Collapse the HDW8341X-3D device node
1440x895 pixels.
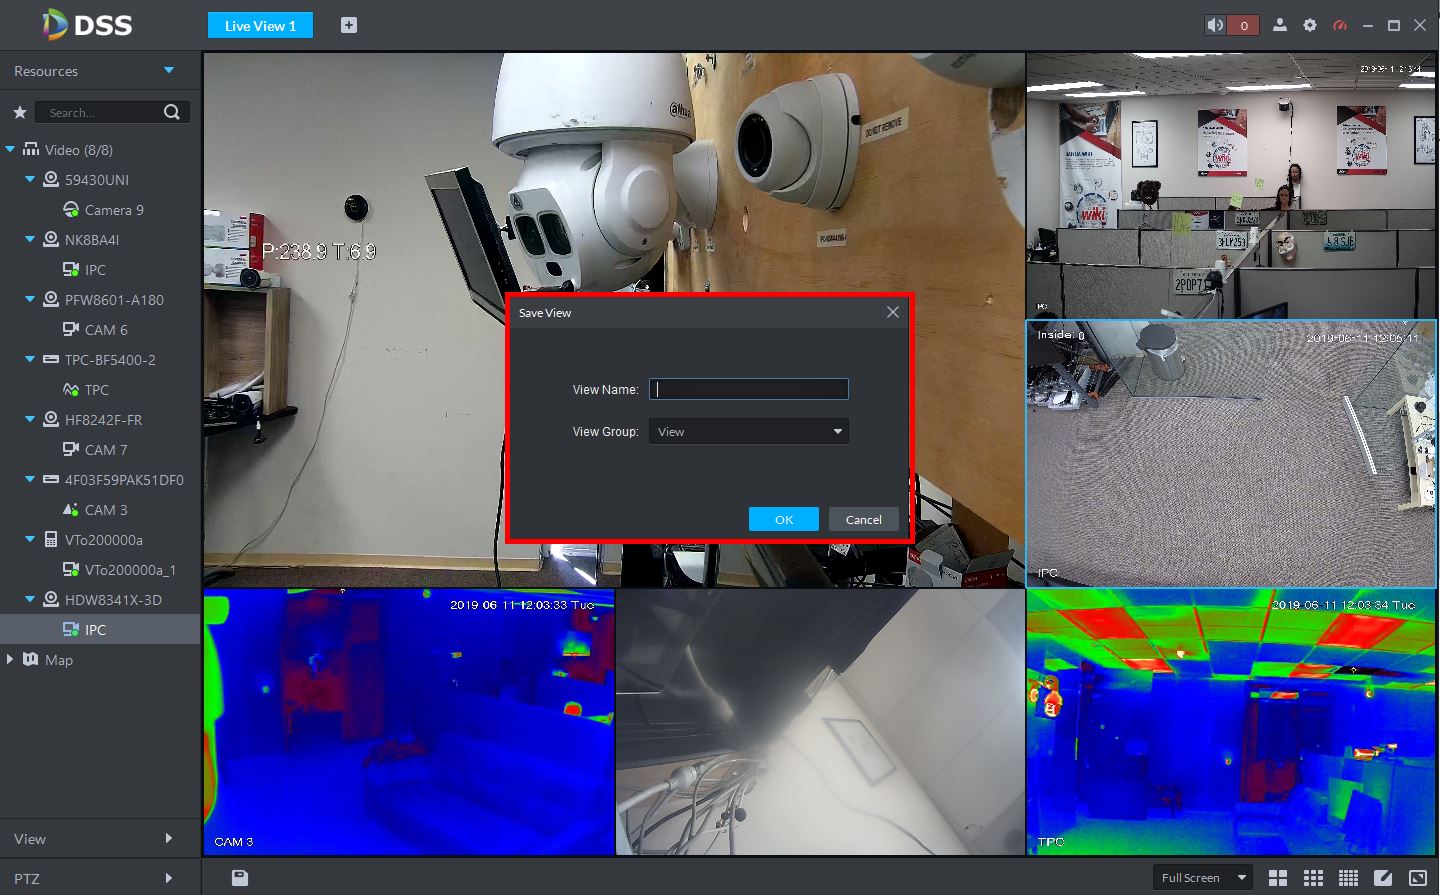coord(30,599)
